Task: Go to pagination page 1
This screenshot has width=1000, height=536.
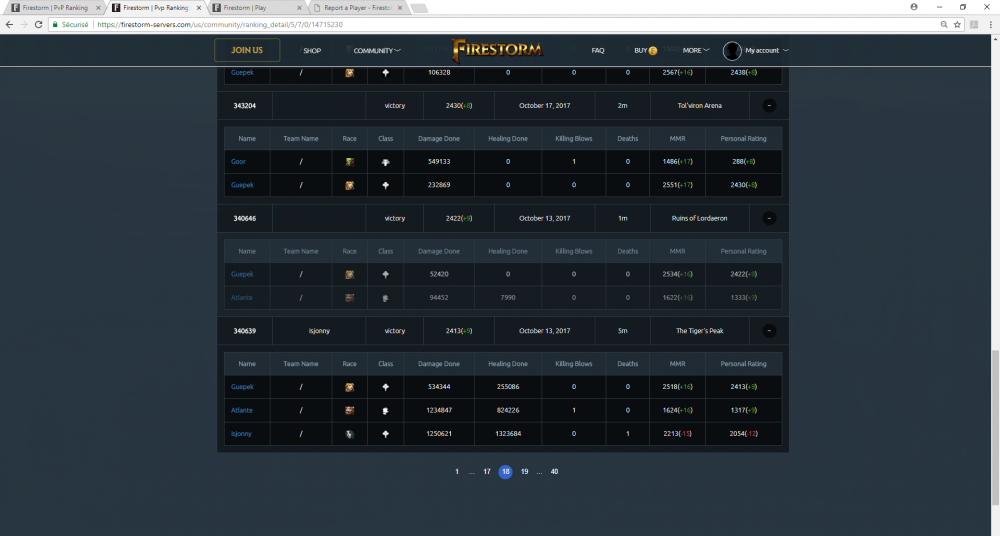Action: point(457,472)
